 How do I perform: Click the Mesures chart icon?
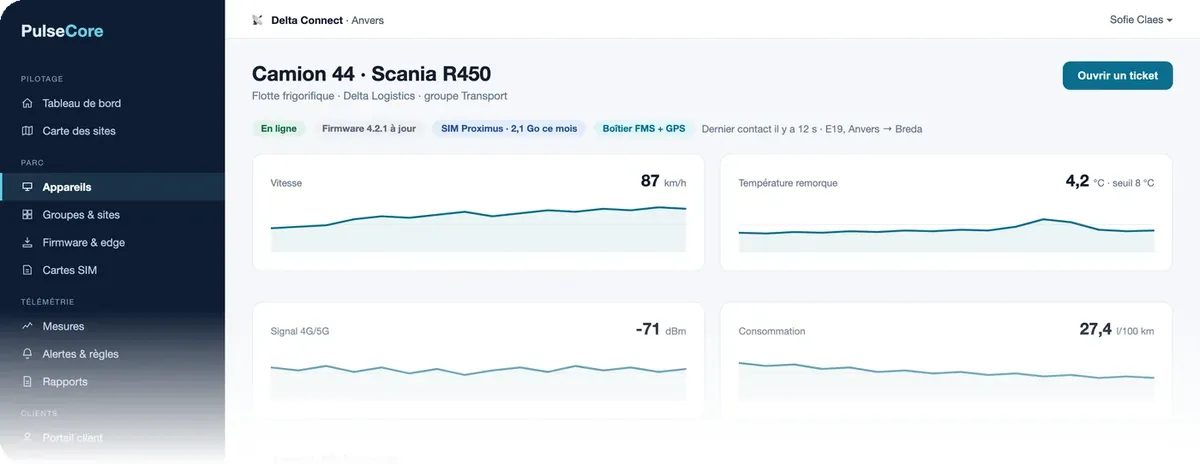(27, 326)
